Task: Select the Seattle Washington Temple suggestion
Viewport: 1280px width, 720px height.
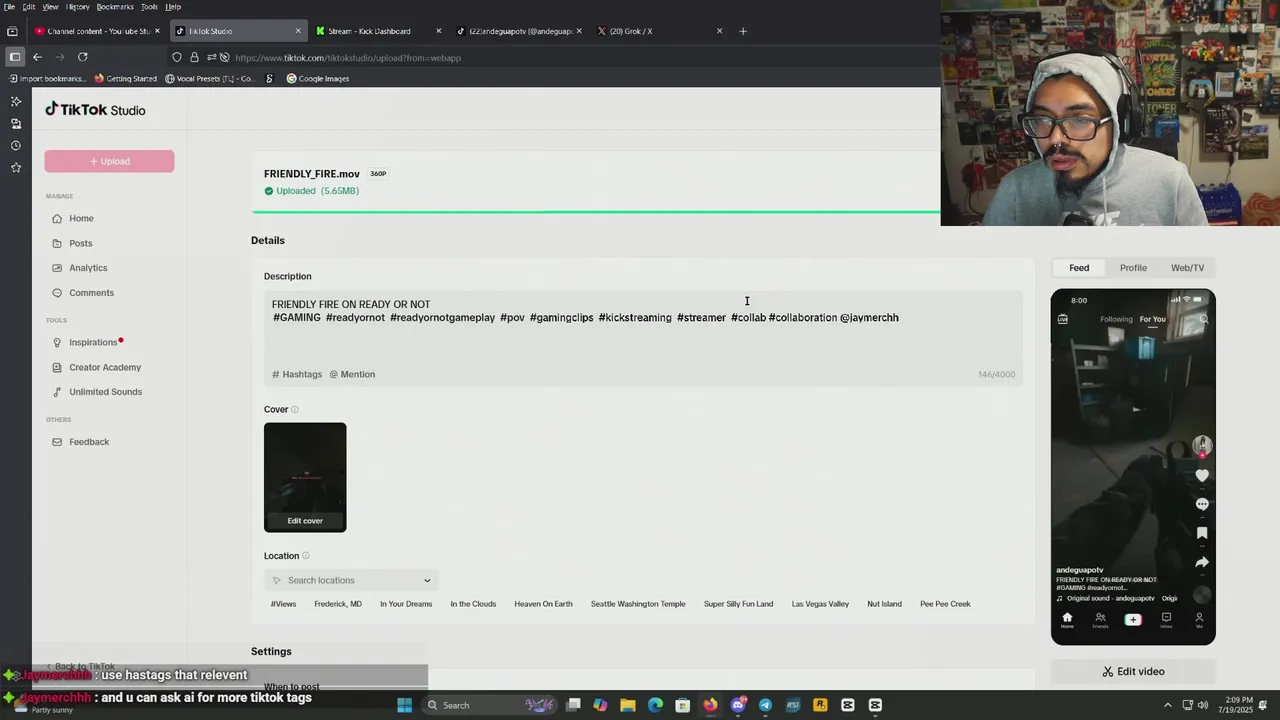Action: [x=638, y=604]
